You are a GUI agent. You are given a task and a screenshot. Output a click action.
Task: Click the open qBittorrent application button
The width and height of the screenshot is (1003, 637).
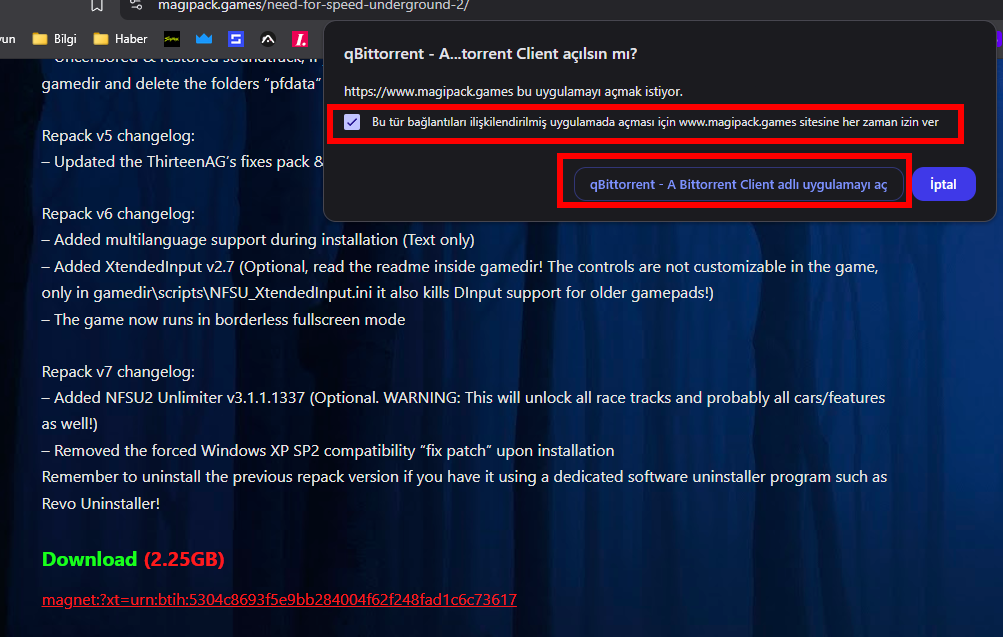tap(739, 184)
